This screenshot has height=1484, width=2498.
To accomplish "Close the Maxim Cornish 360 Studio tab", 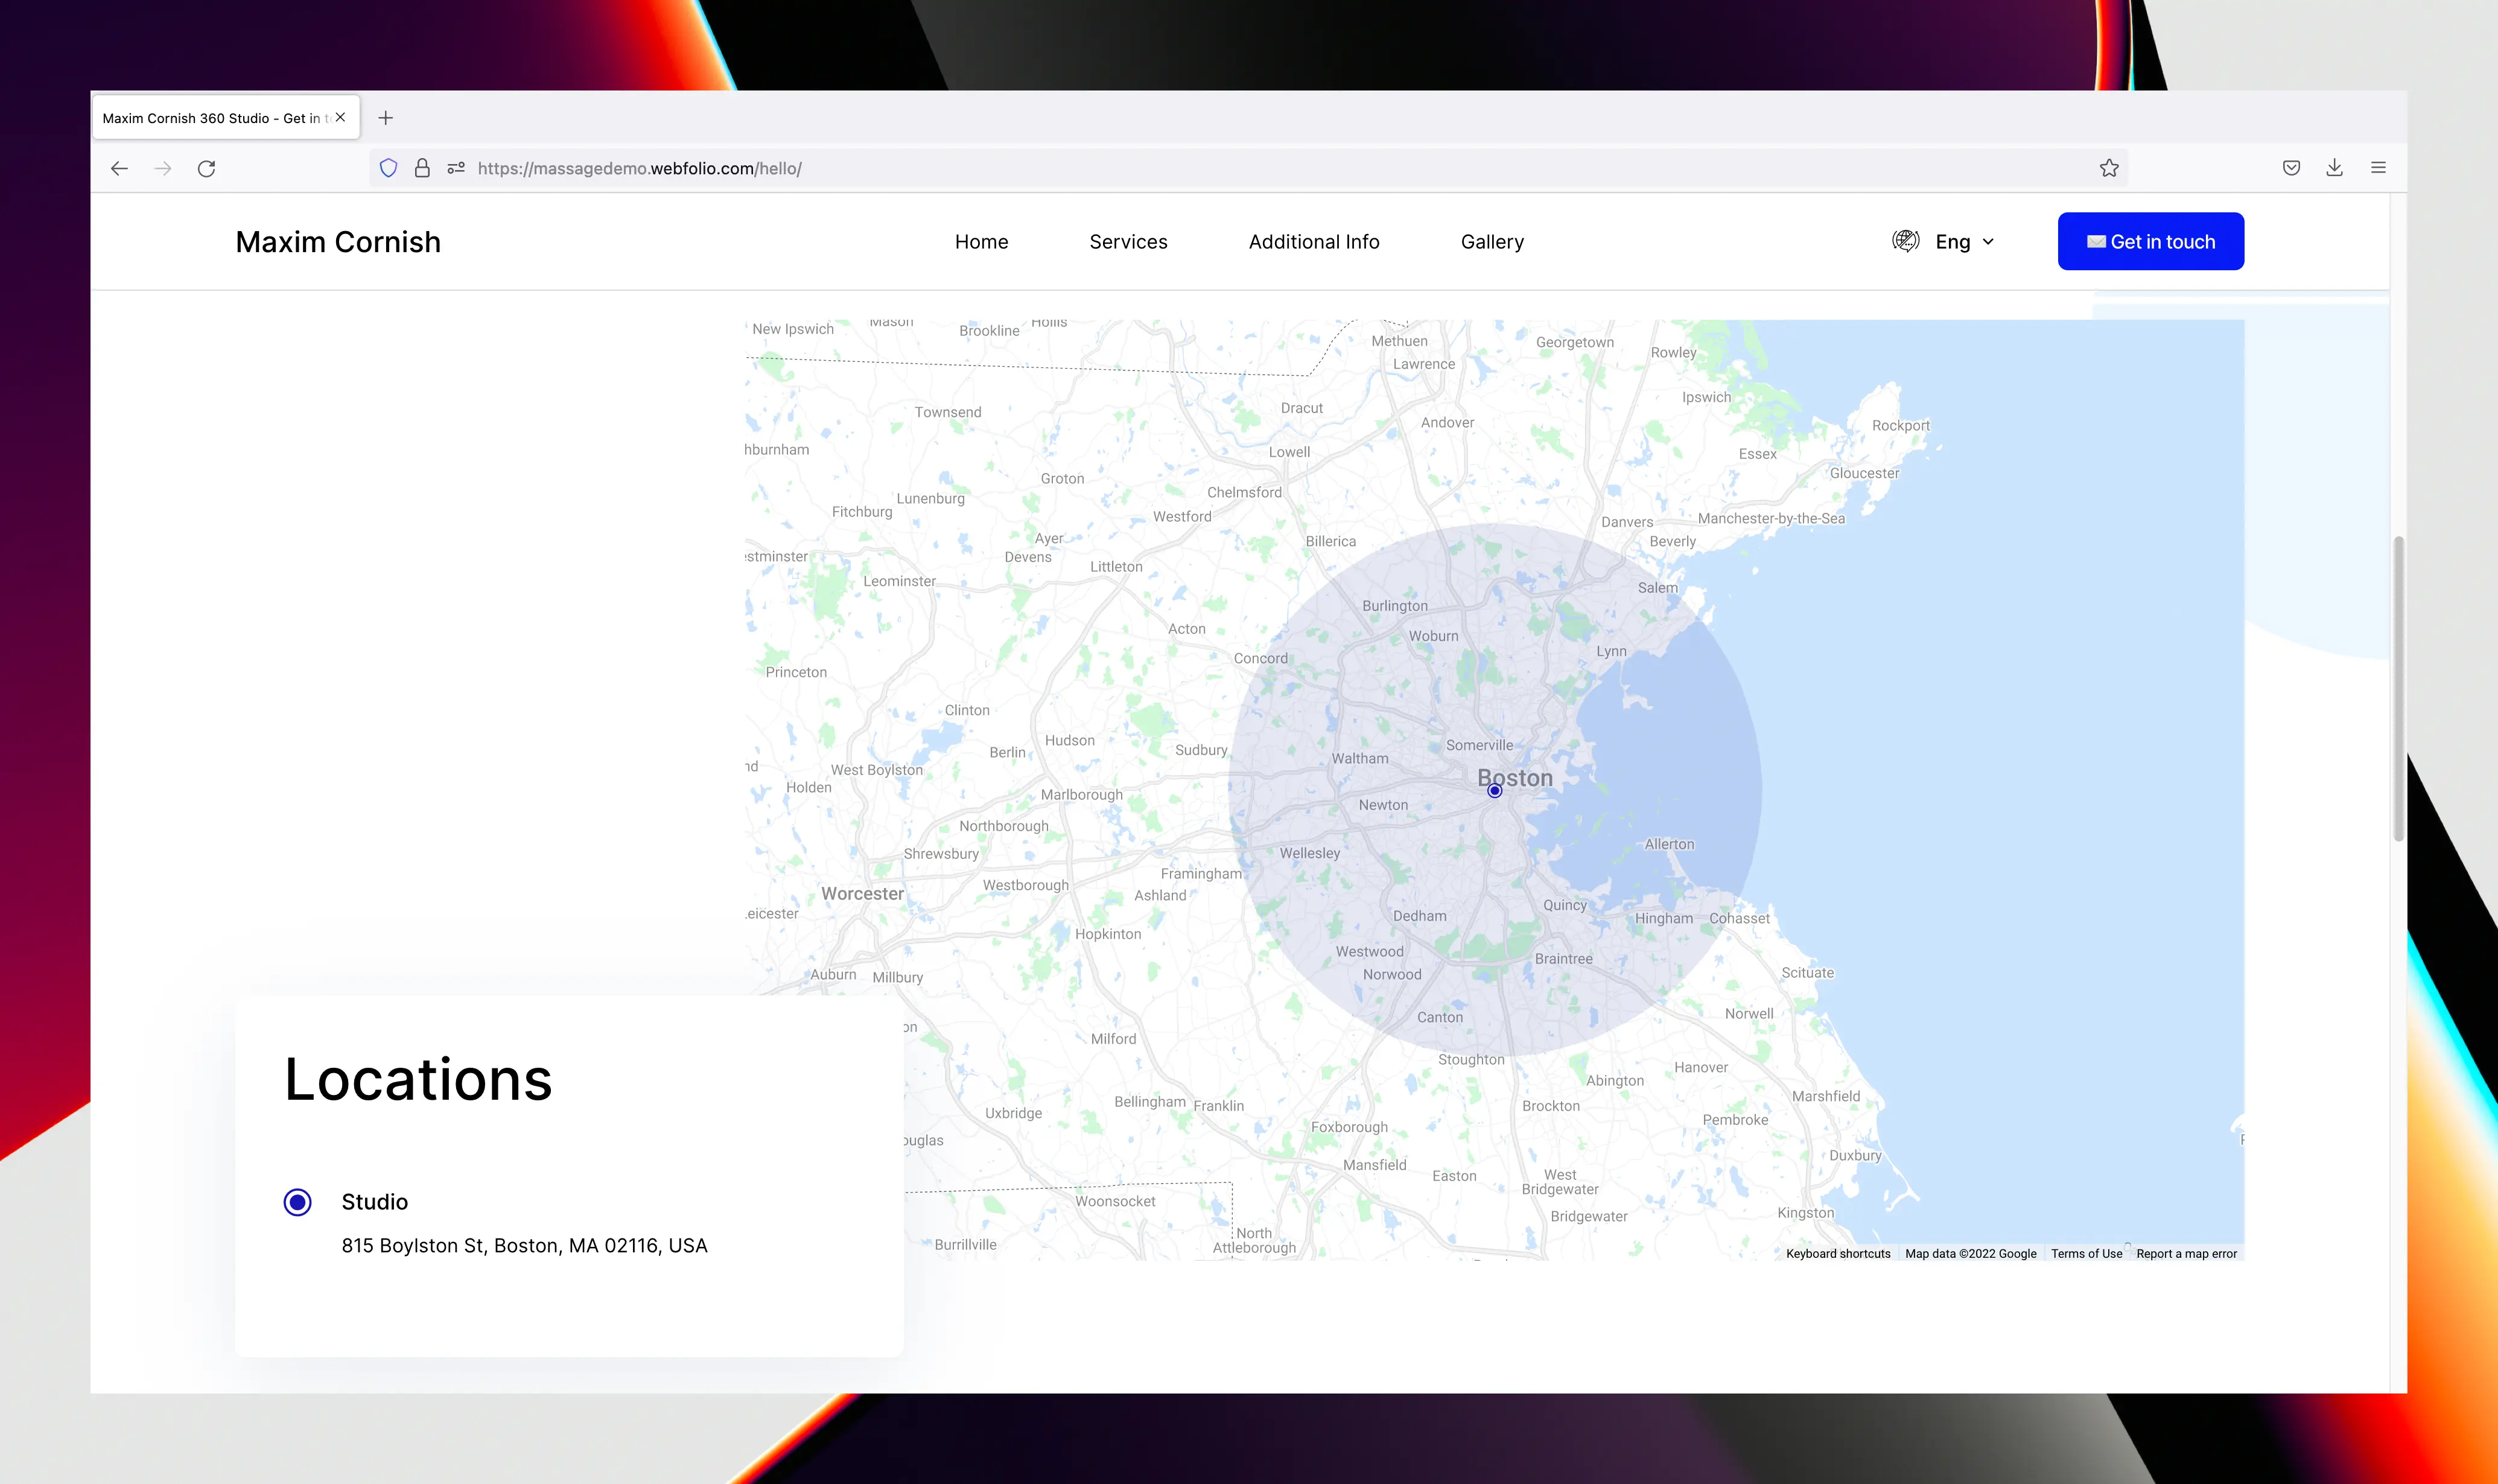I will click(341, 118).
